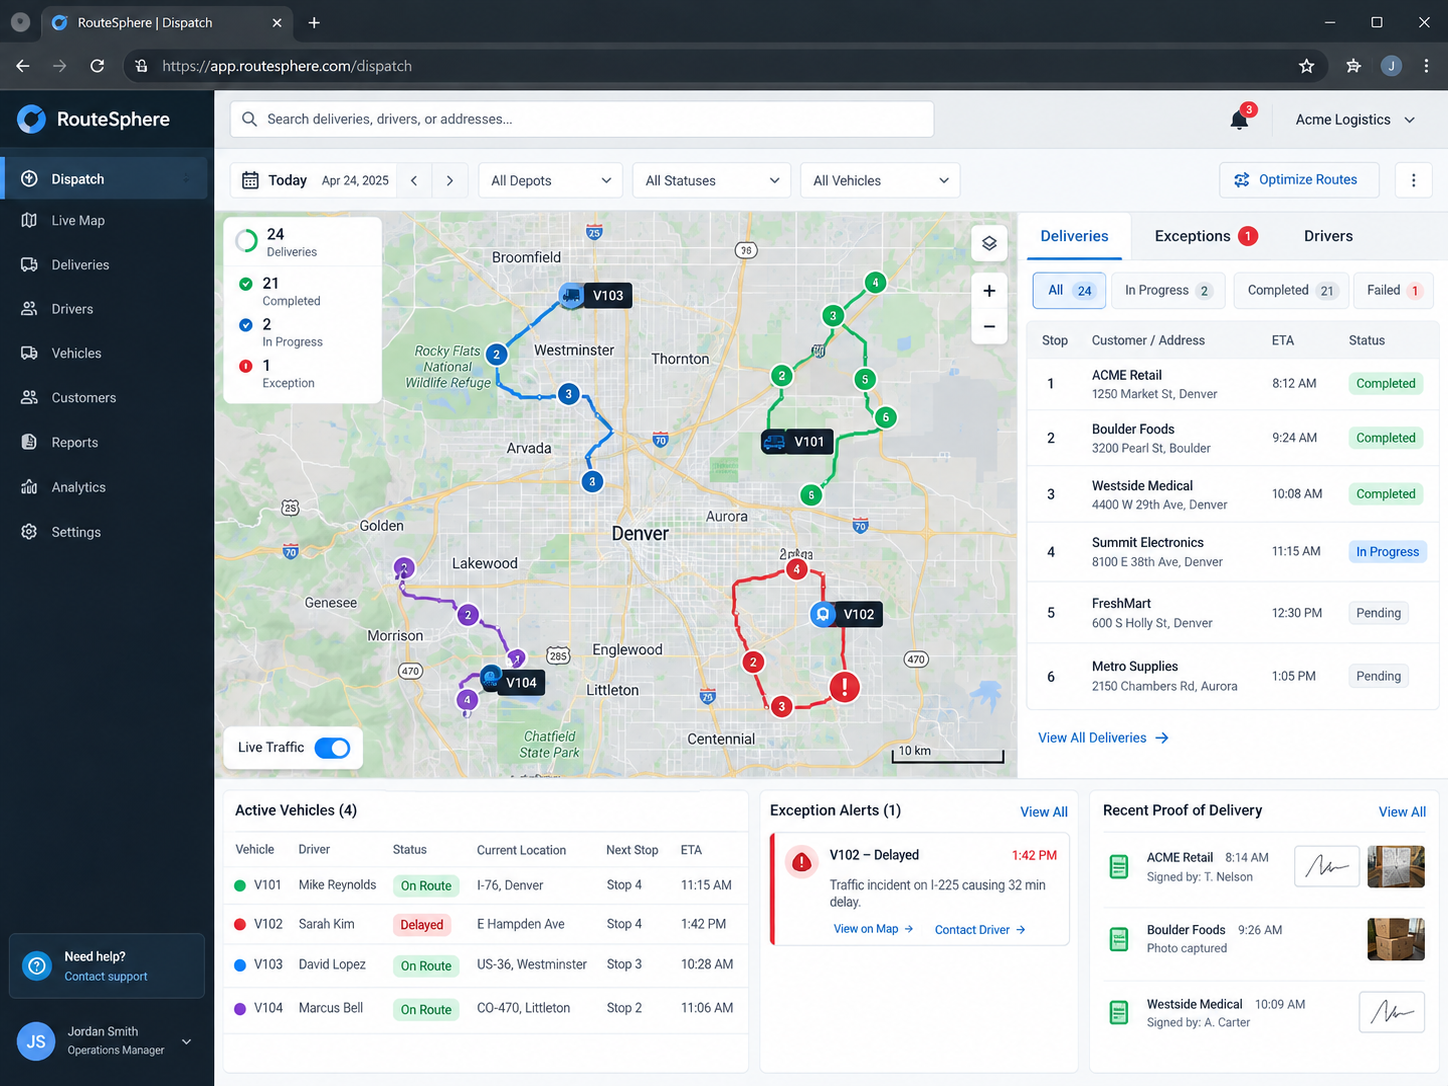The image size is (1448, 1086).
Task: Open the All Statuses dropdown
Action: tap(712, 181)
